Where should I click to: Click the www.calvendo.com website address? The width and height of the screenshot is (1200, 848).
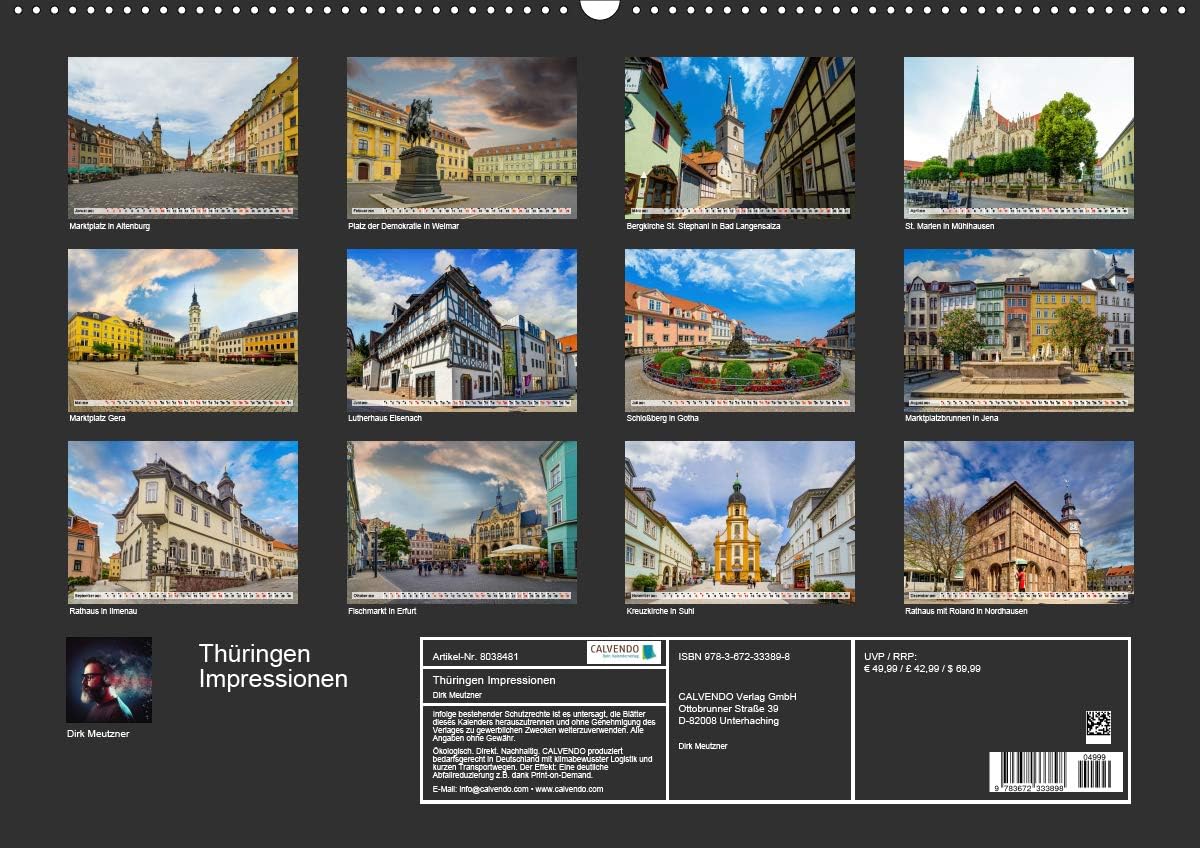pos(569,789)
